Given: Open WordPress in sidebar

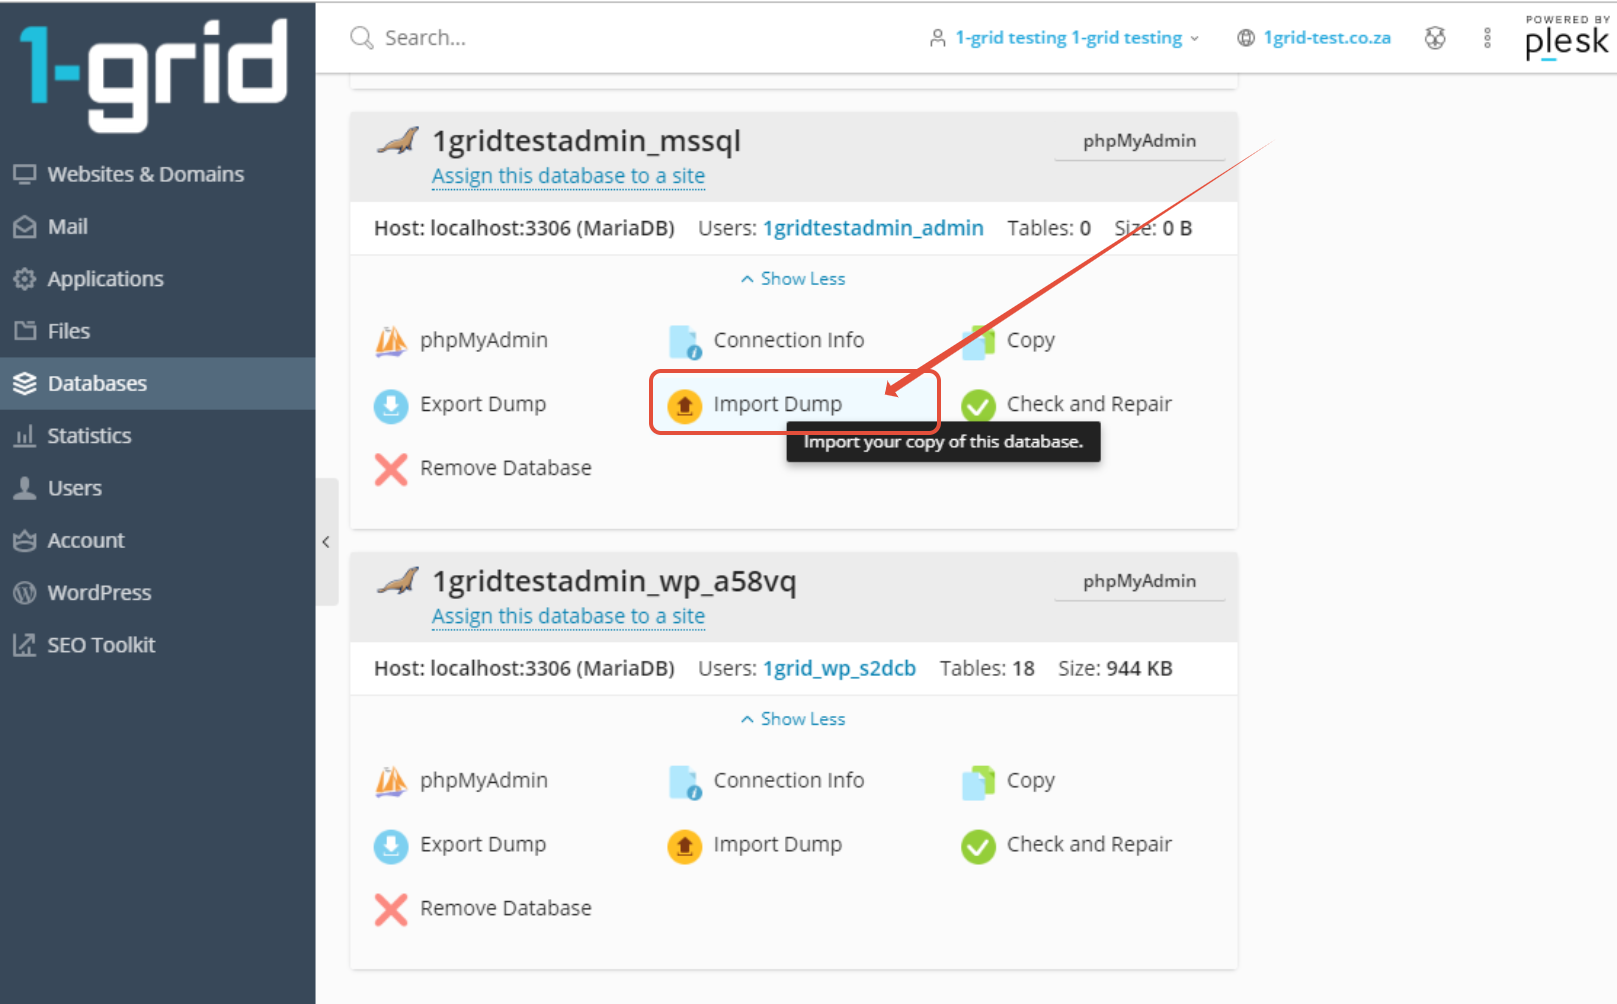Looking at the screenshot, I should 157,593.
